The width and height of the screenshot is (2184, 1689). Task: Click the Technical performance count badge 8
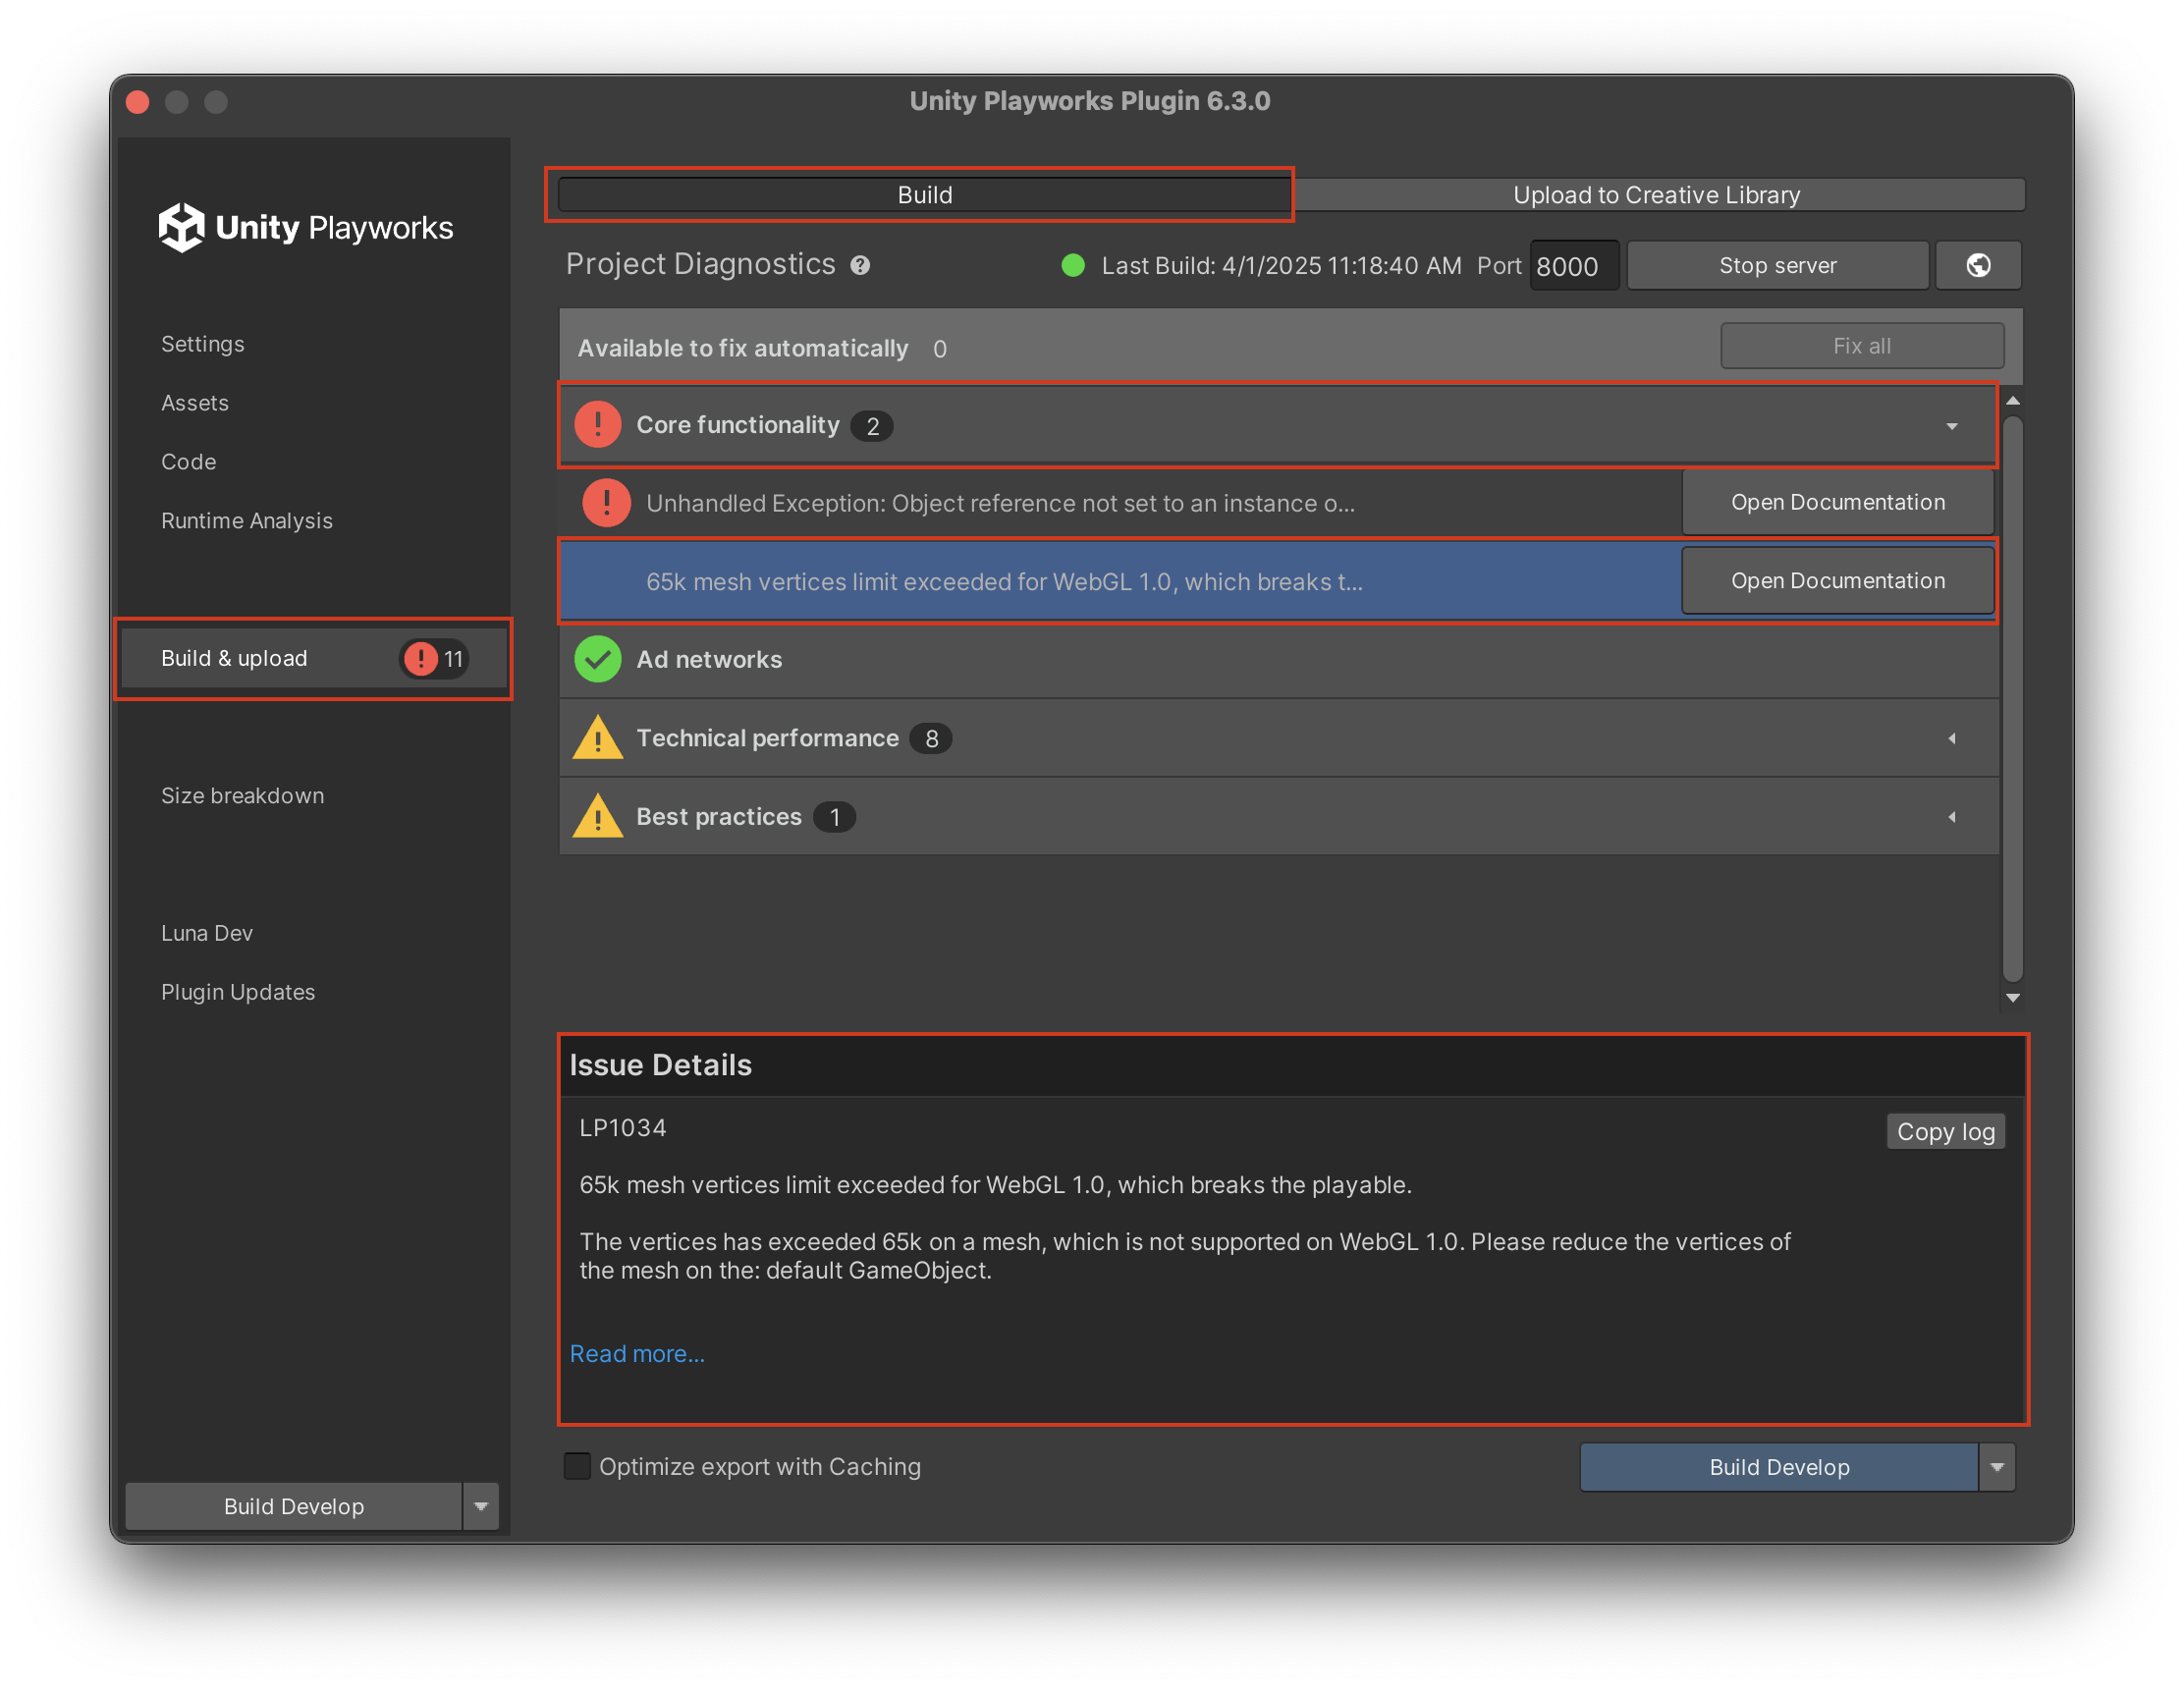pos(931,738)
